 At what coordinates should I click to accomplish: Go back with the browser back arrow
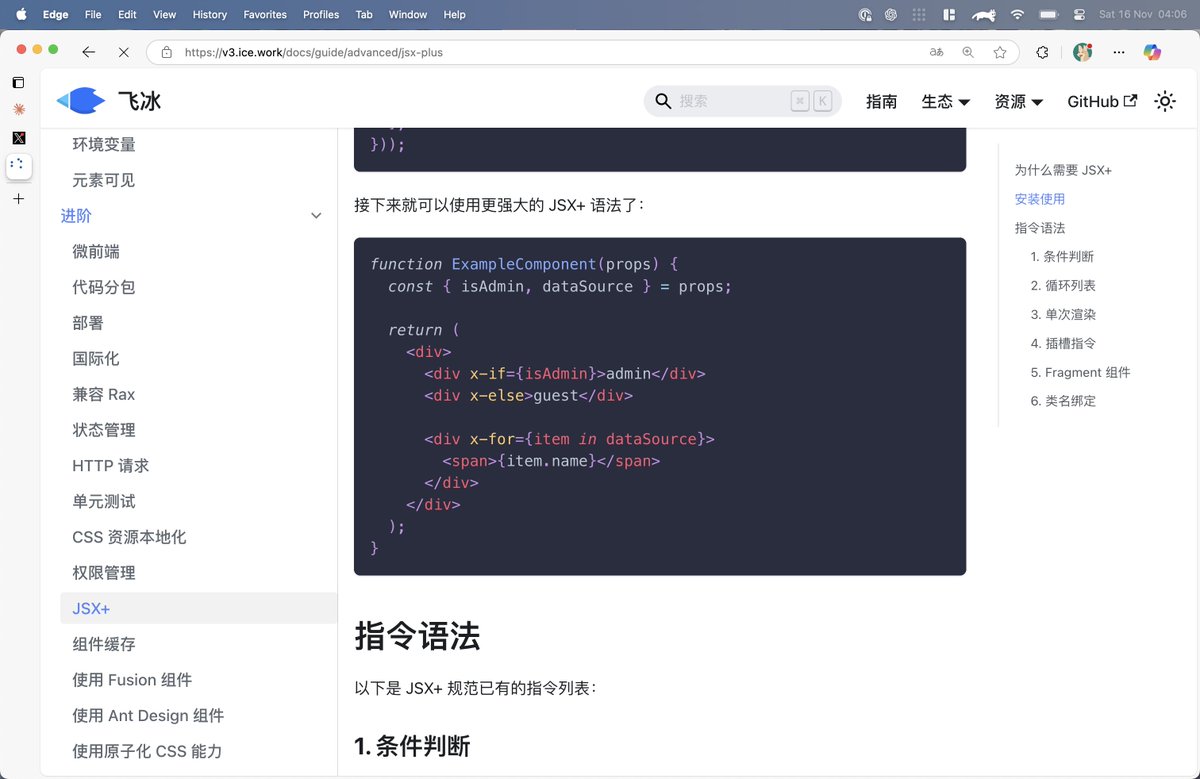tap(89, 52)
